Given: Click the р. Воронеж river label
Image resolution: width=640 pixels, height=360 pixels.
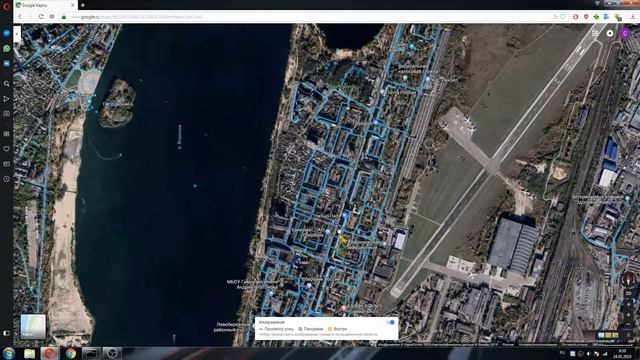Looking at the screenshot, I should pos(180,137).
